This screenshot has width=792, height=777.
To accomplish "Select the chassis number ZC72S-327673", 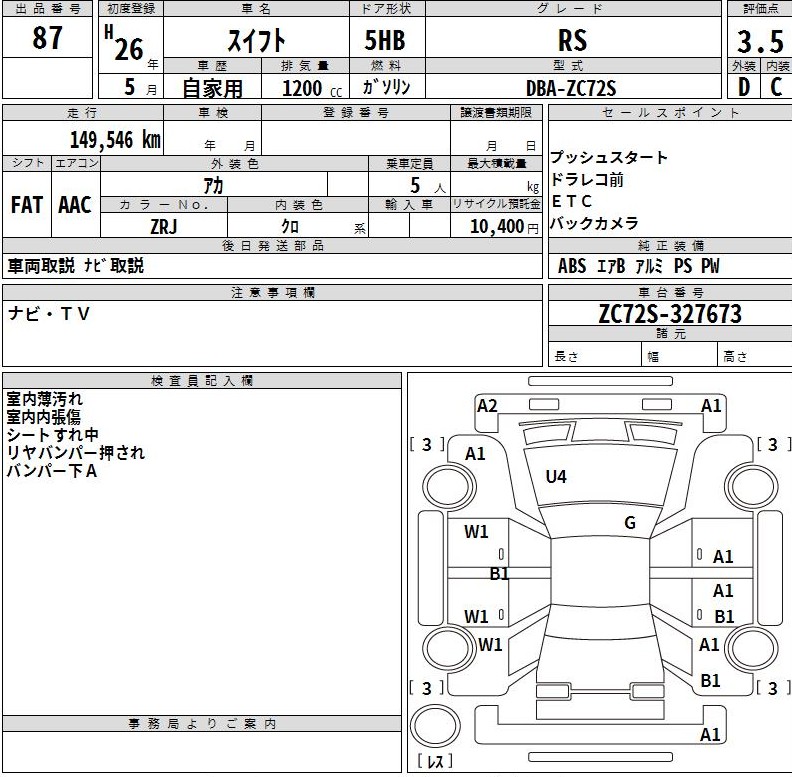I will pyautogui.click(x=670, y=314).
